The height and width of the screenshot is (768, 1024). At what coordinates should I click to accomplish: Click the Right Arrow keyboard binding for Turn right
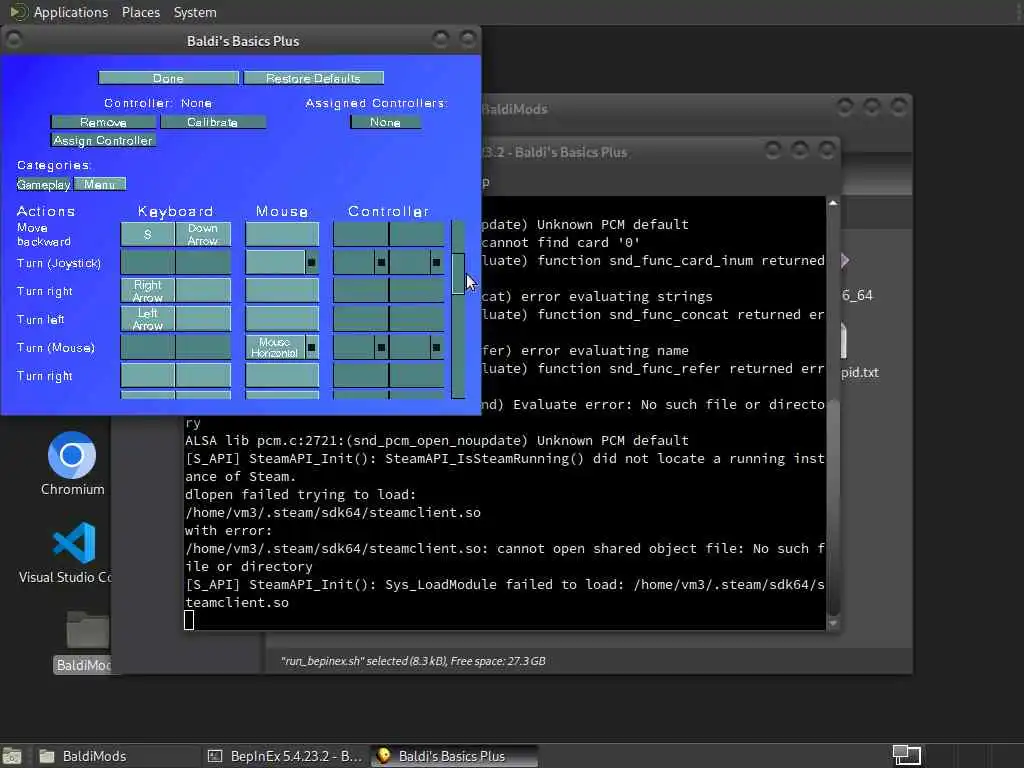[148, 291]
